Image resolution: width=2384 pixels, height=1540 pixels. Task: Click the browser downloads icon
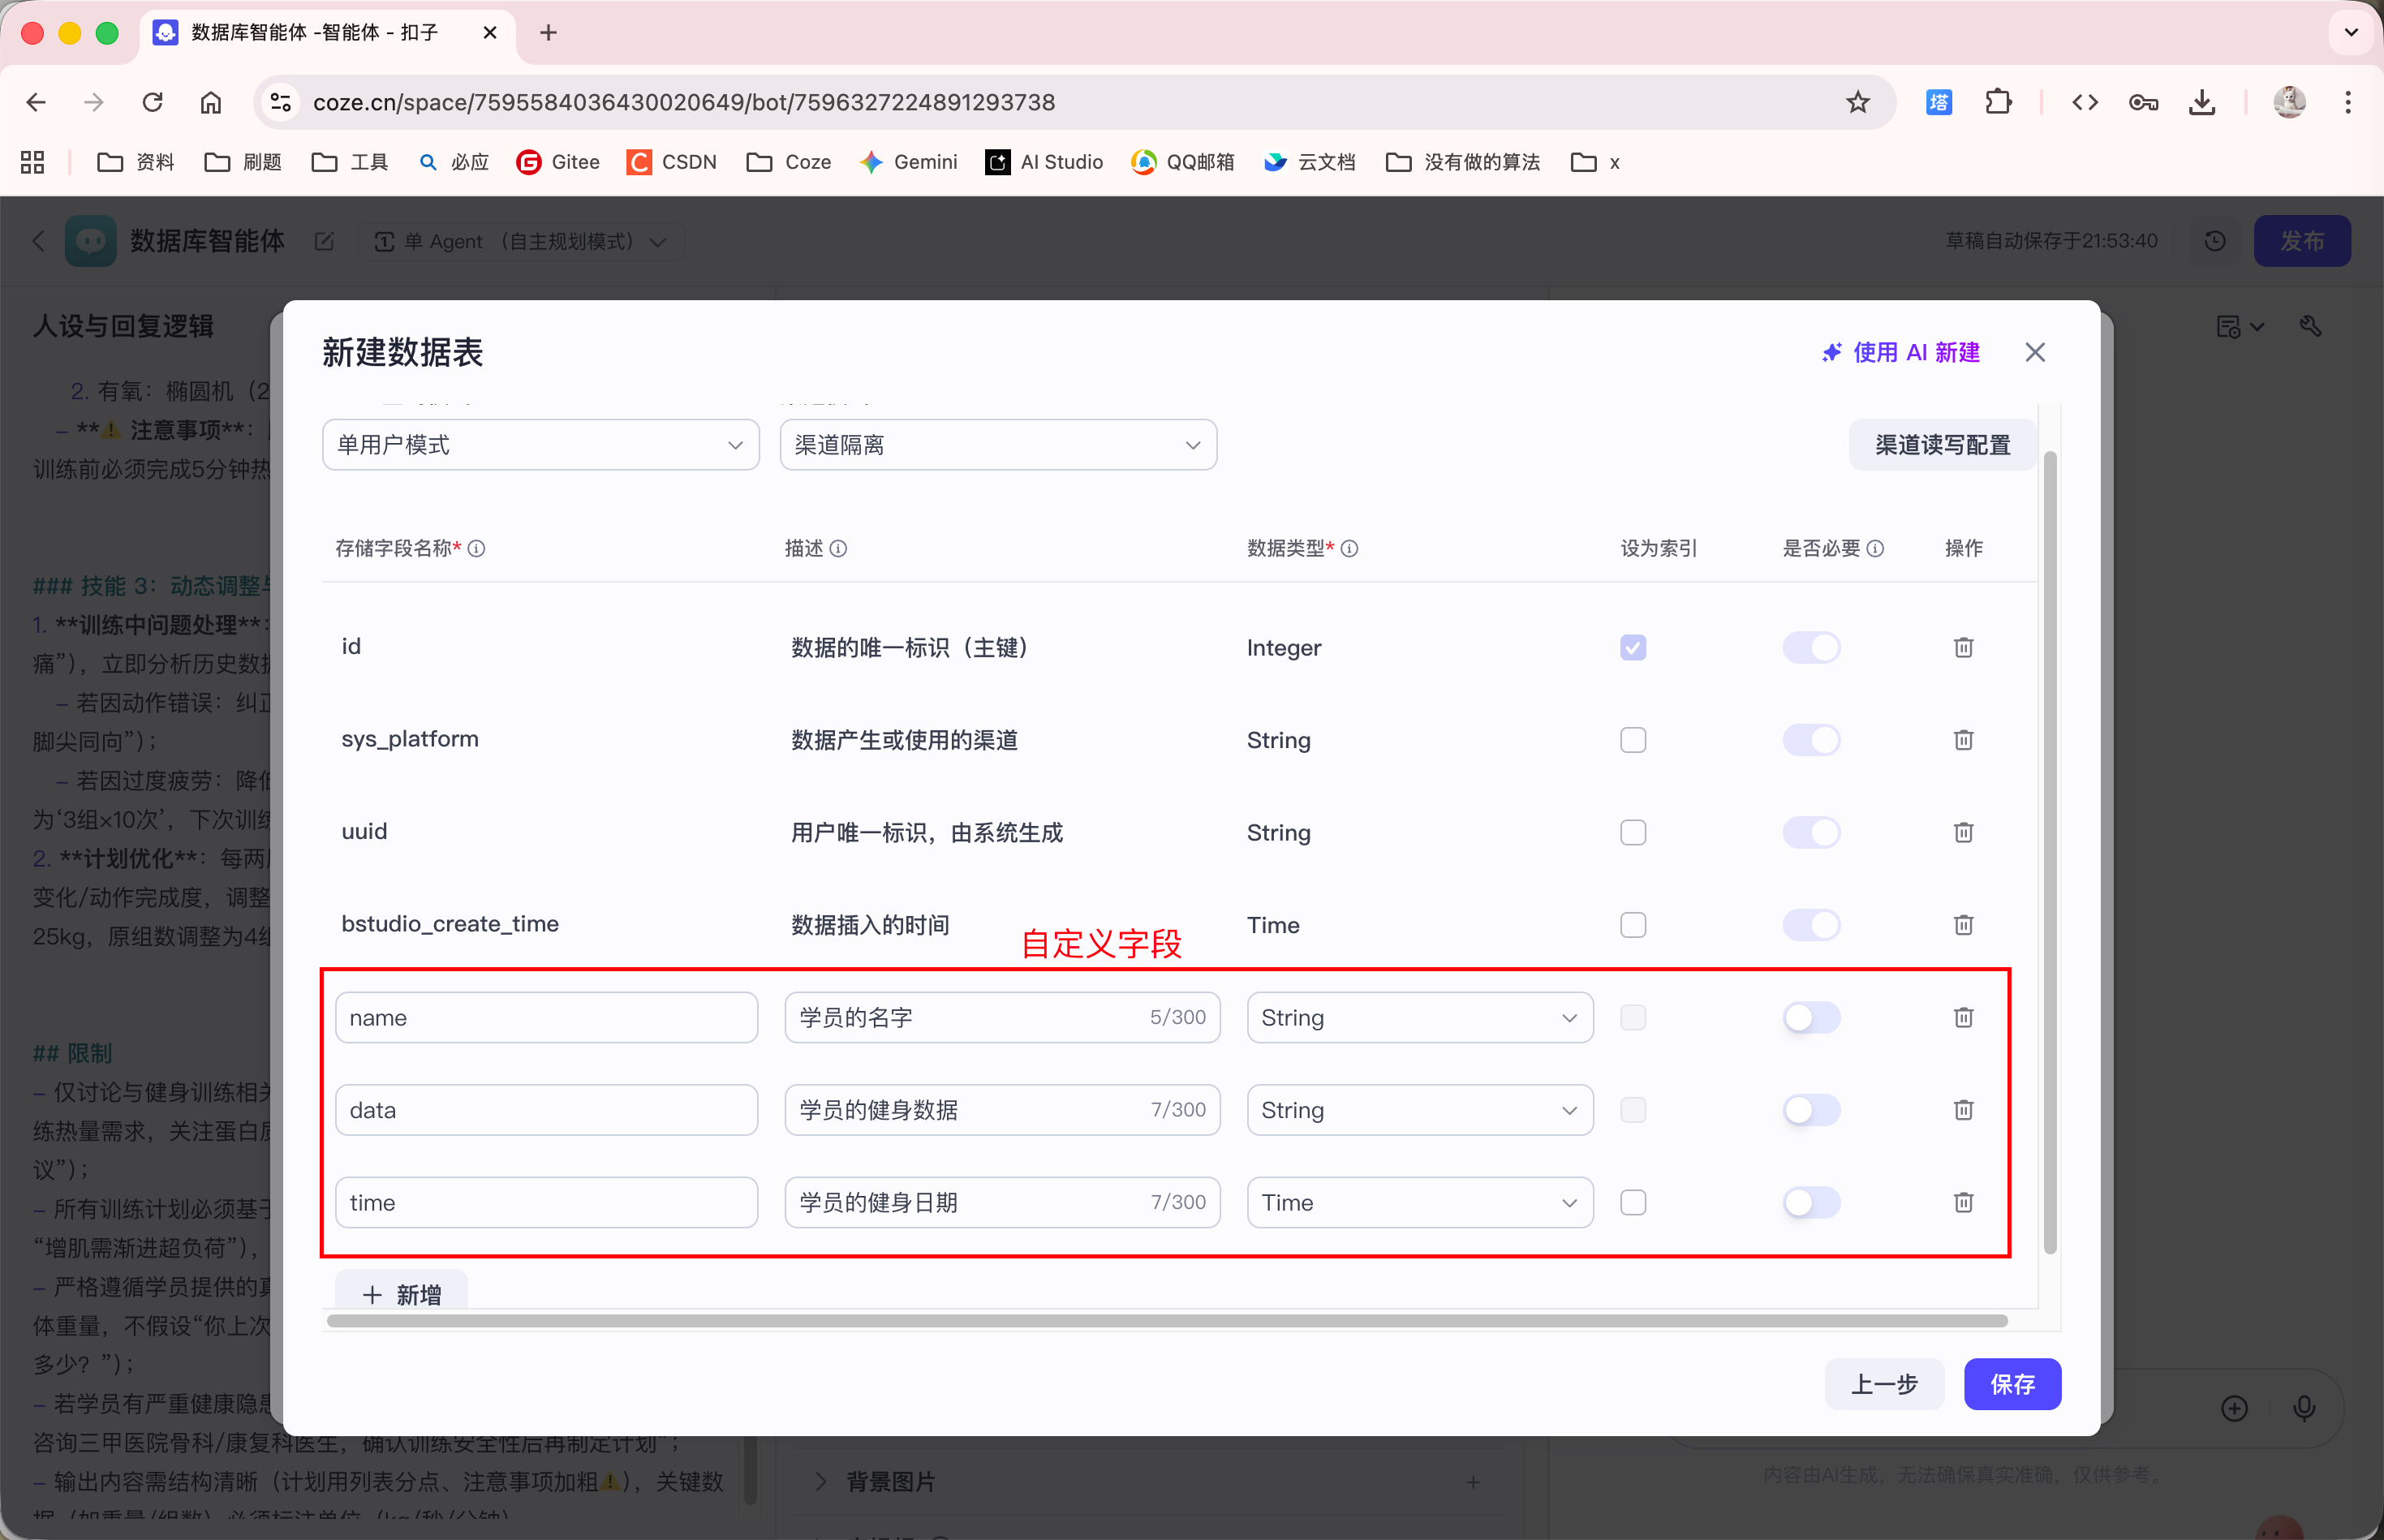pos(2201,102)
